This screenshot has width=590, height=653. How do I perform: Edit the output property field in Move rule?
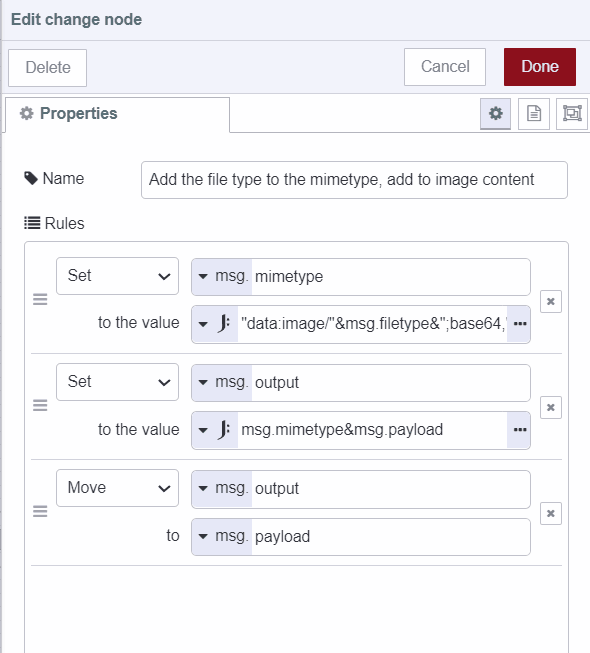[x=391, y=489]
